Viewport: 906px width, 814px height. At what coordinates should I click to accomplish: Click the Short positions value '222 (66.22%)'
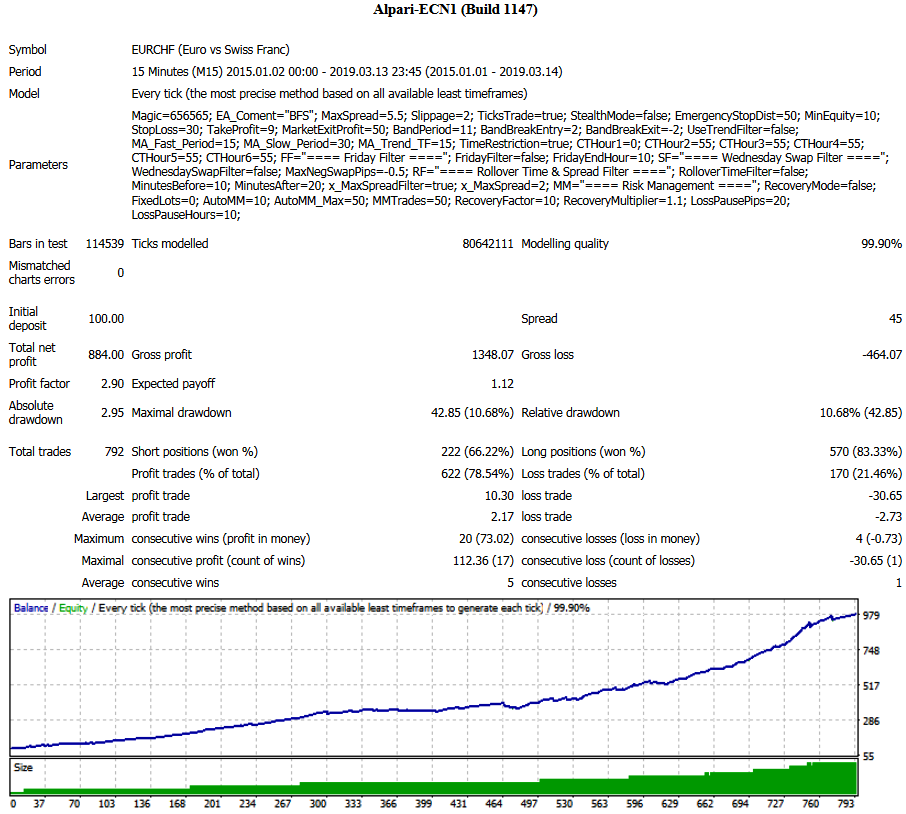477,452
